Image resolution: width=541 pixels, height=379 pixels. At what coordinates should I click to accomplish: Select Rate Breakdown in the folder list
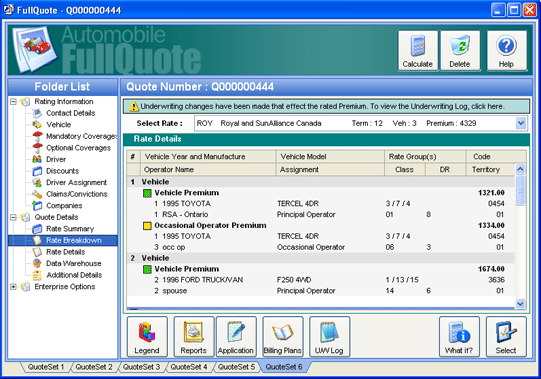point(74,240)
